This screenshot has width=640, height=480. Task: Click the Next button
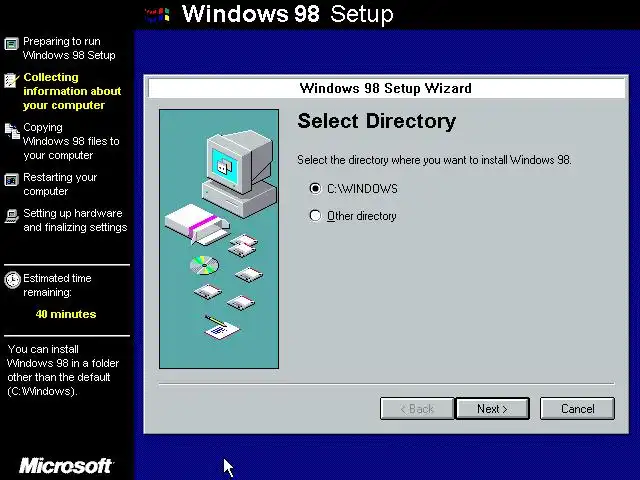point(492,409)
